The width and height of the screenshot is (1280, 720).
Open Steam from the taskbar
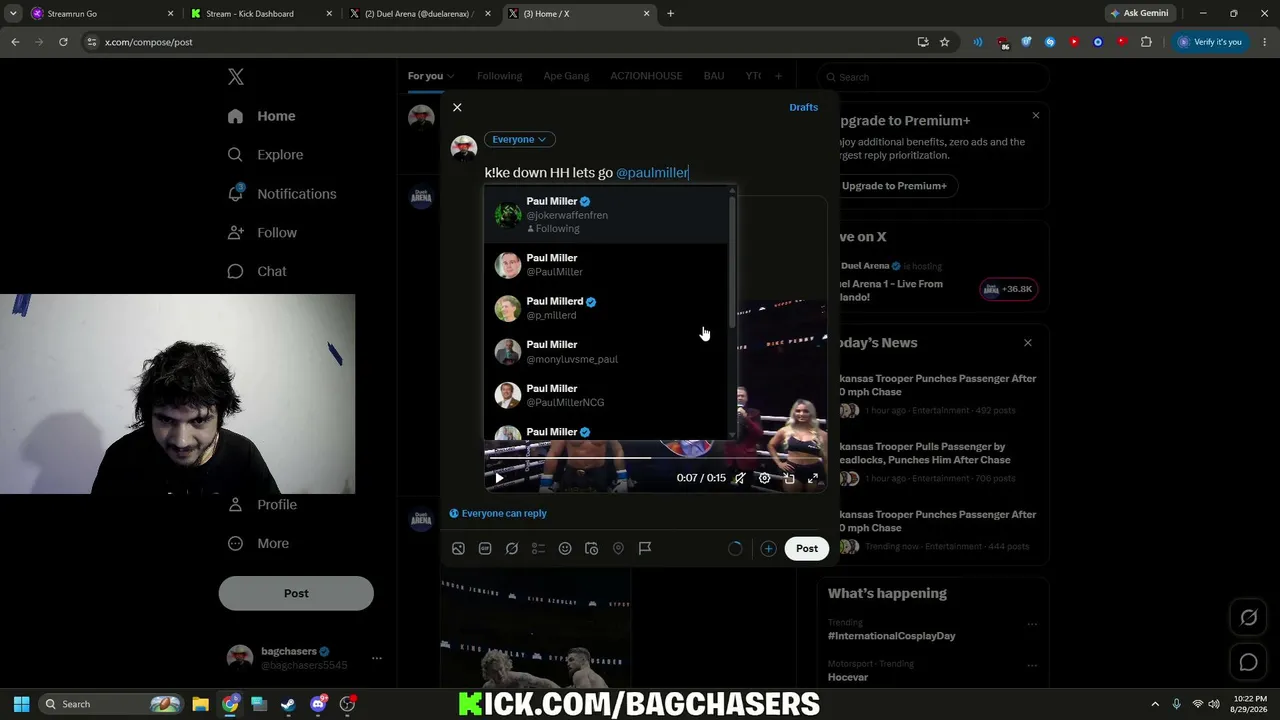[288, 704]
